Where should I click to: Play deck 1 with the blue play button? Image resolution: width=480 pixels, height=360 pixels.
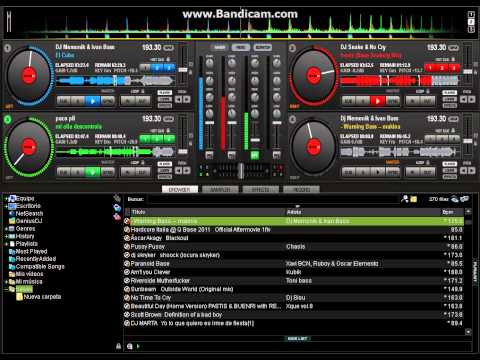(x=93, y=101)
